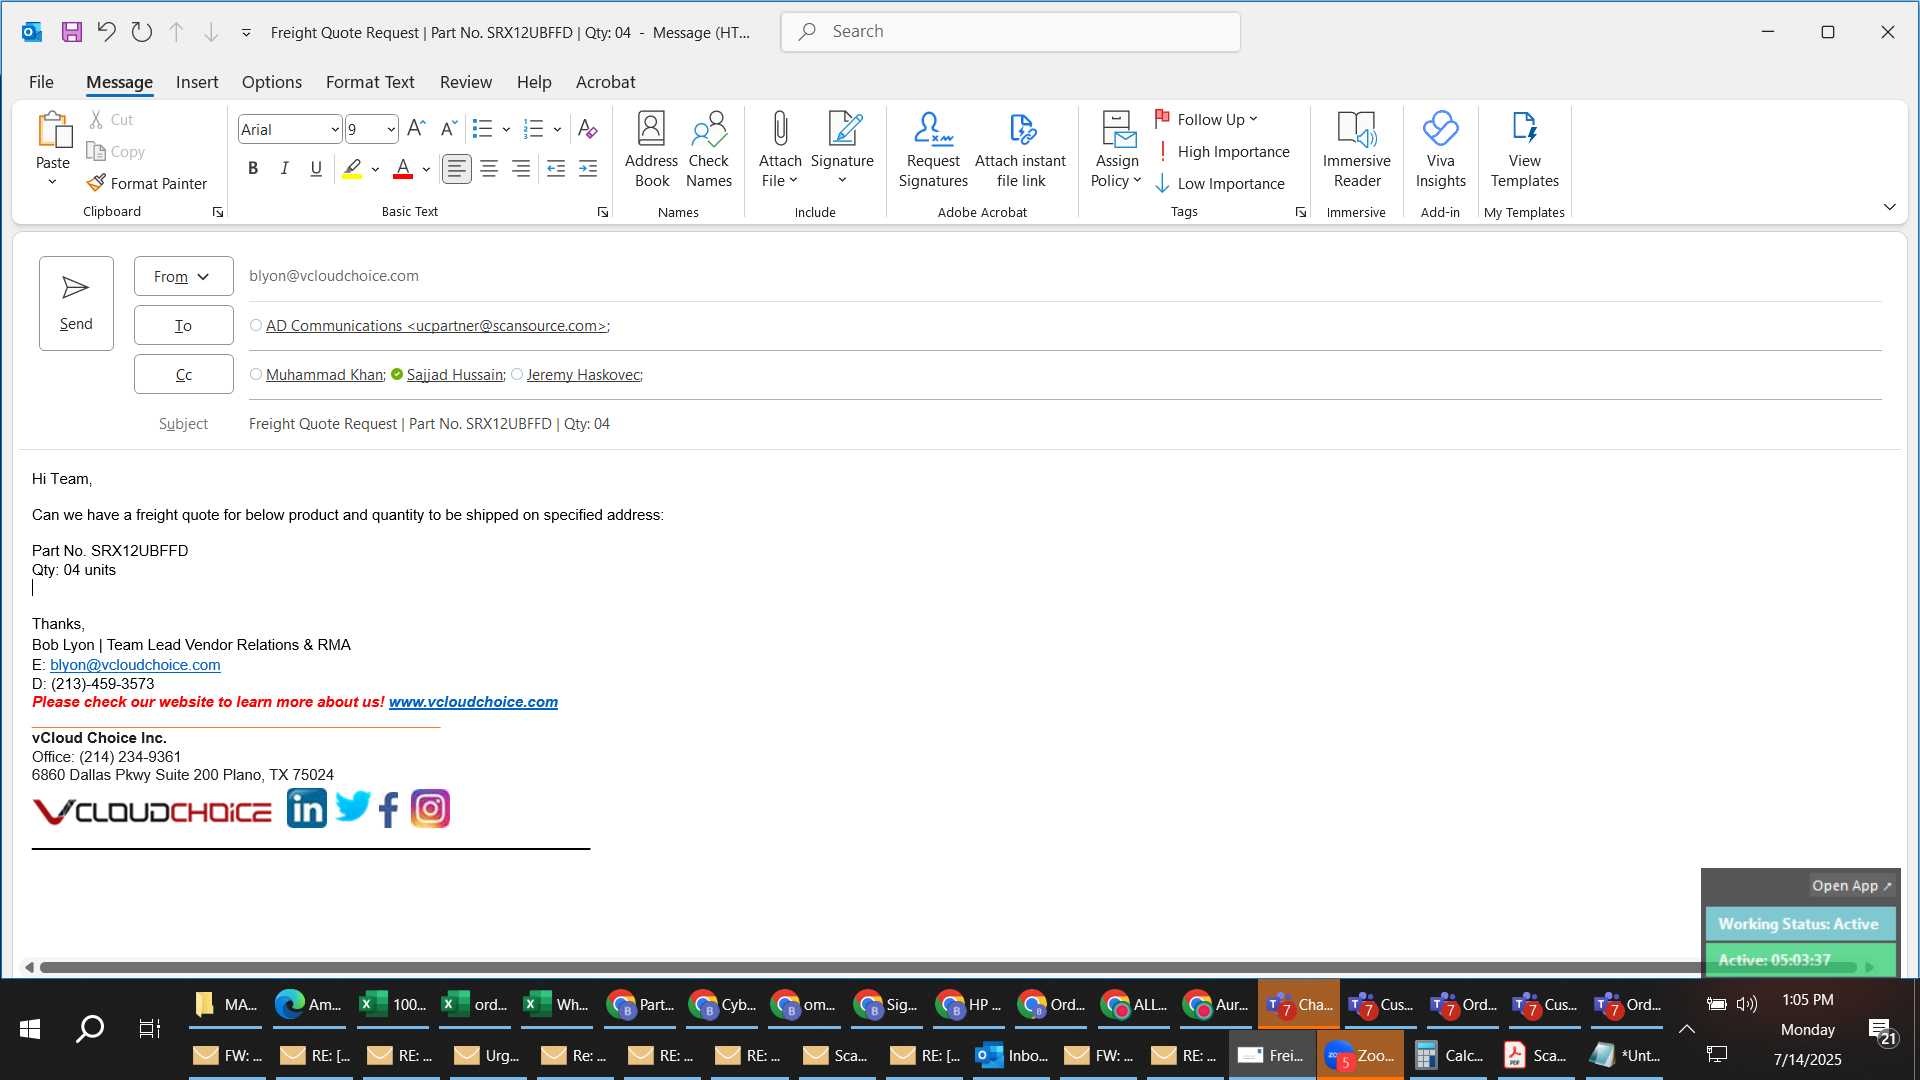Open the font size dropdown showing 9
The height and width of the screenshot is (1080, 1920).
[x=391, y=130]
